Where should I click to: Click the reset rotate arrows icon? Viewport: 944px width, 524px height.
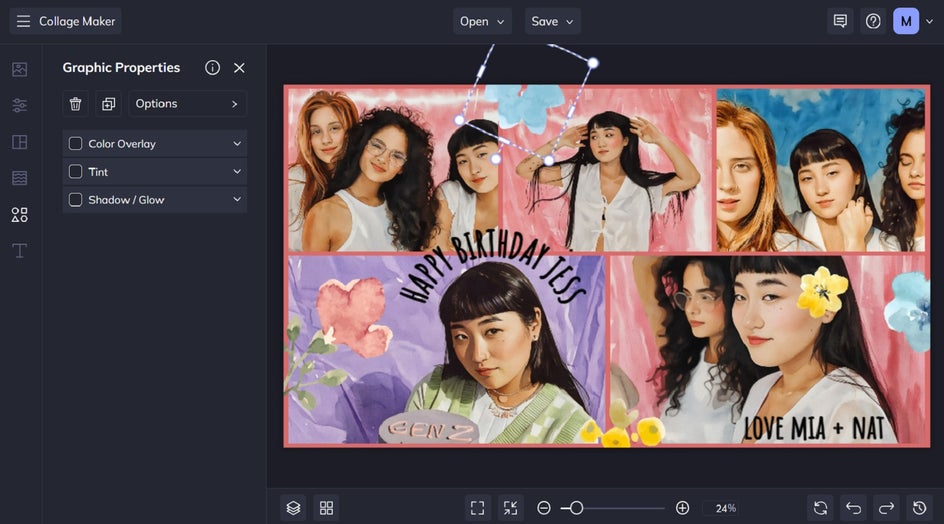(820, 508)
